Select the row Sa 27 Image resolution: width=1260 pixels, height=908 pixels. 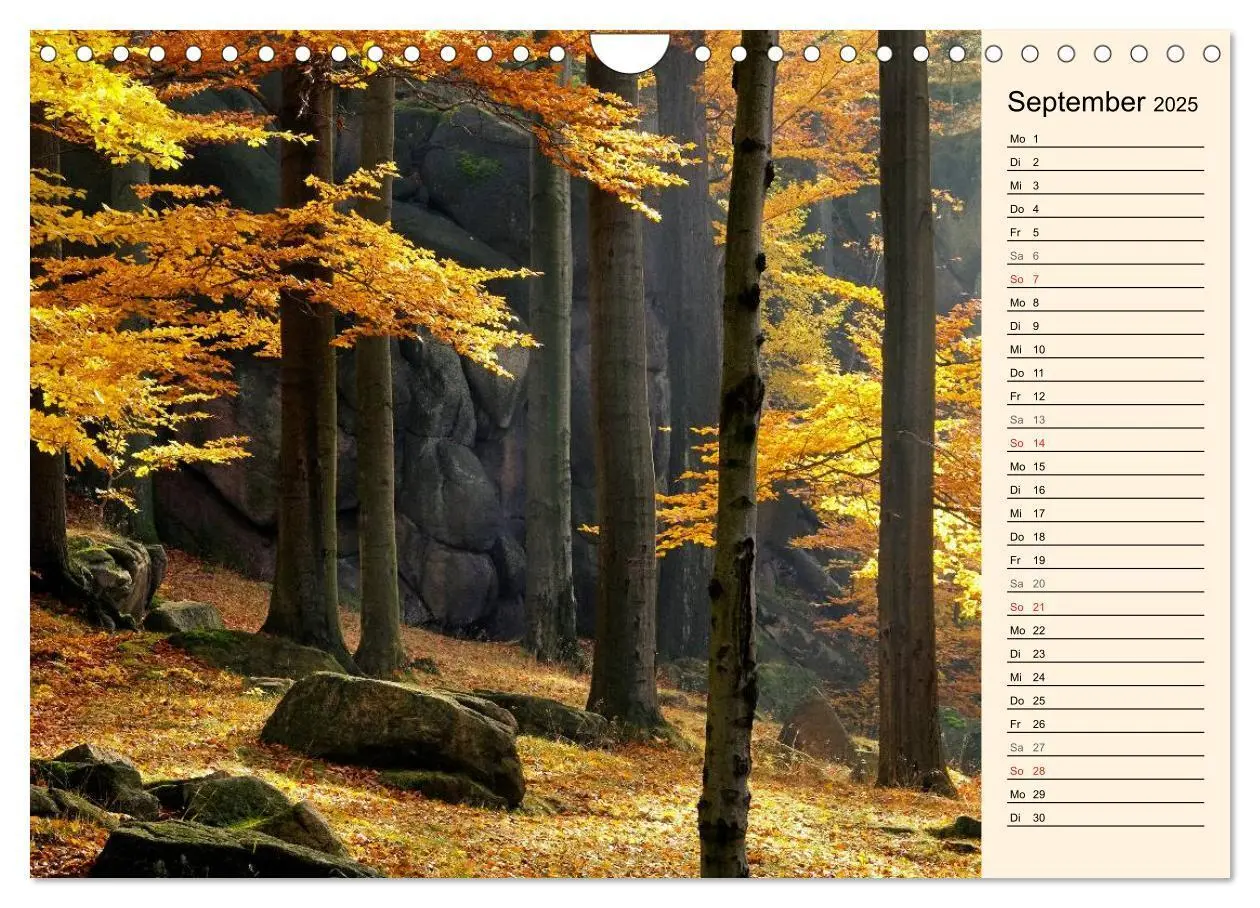point(1105,747)
